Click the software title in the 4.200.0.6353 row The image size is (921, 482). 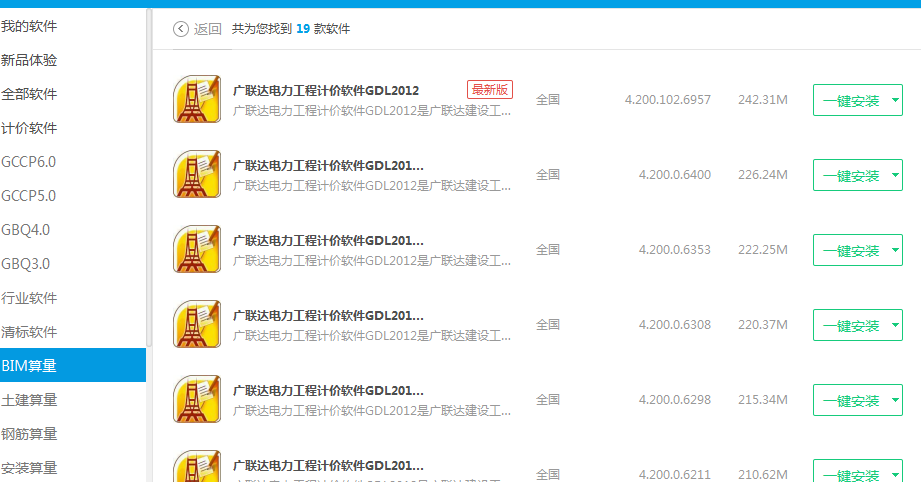click(x=328, y=241)
